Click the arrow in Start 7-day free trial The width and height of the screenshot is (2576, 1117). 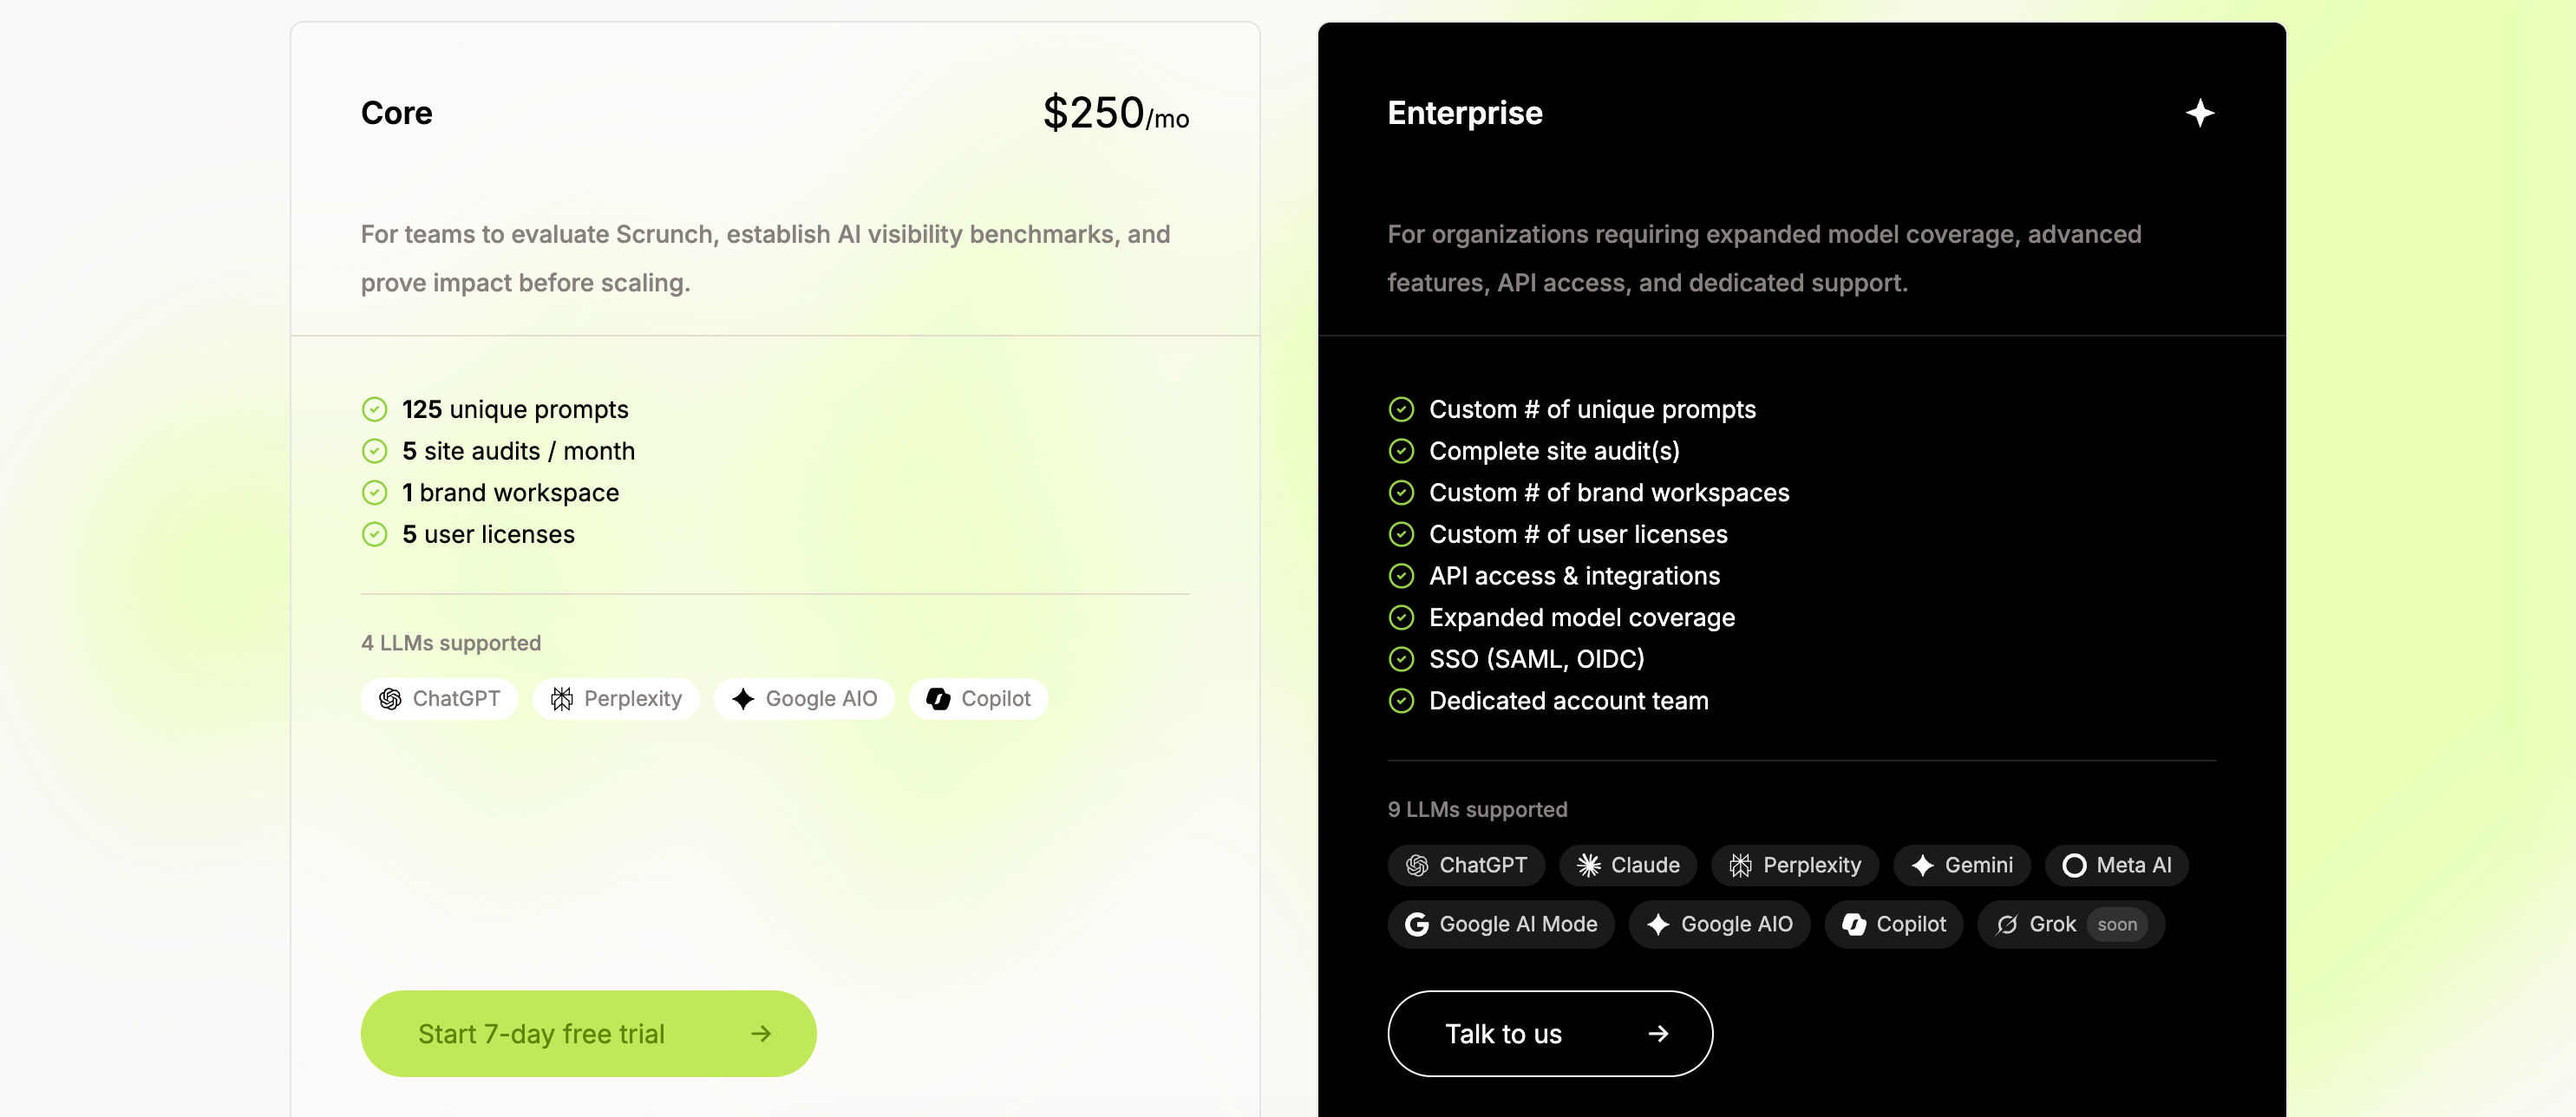click(763, 1034)
